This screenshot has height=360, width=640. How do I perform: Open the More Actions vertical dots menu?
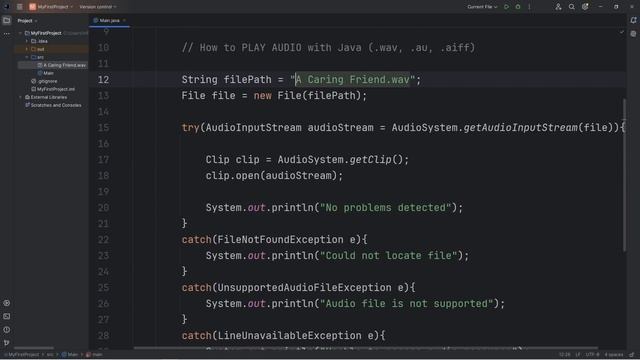click(x=529, y=7)
